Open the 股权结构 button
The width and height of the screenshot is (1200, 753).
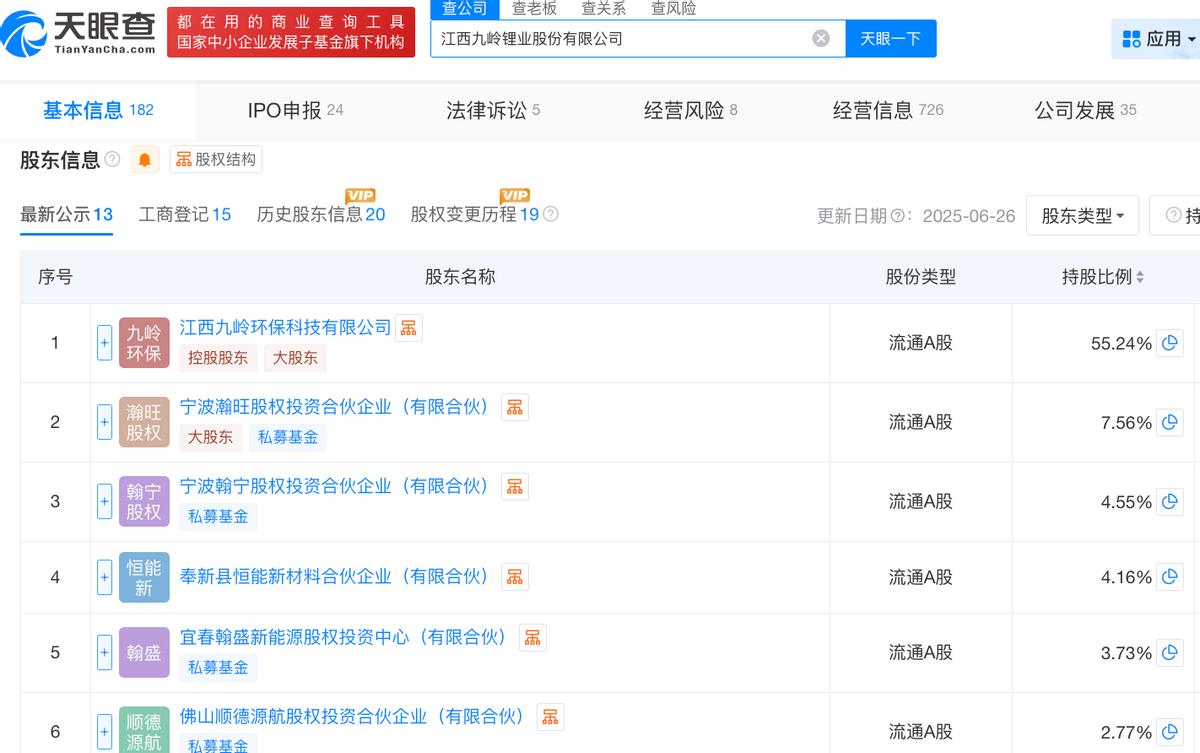click(x=216, y=159)
